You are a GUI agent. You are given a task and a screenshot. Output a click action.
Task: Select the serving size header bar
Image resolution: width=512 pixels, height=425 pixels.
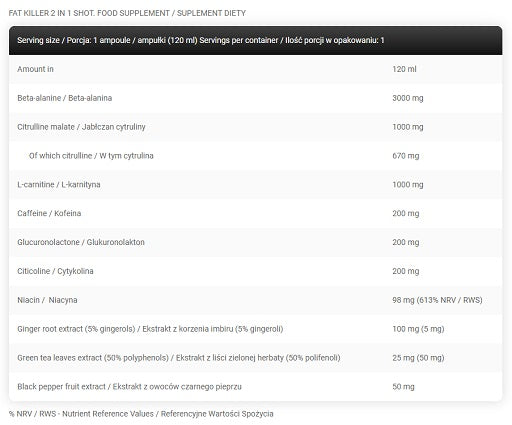click(256, 40)
